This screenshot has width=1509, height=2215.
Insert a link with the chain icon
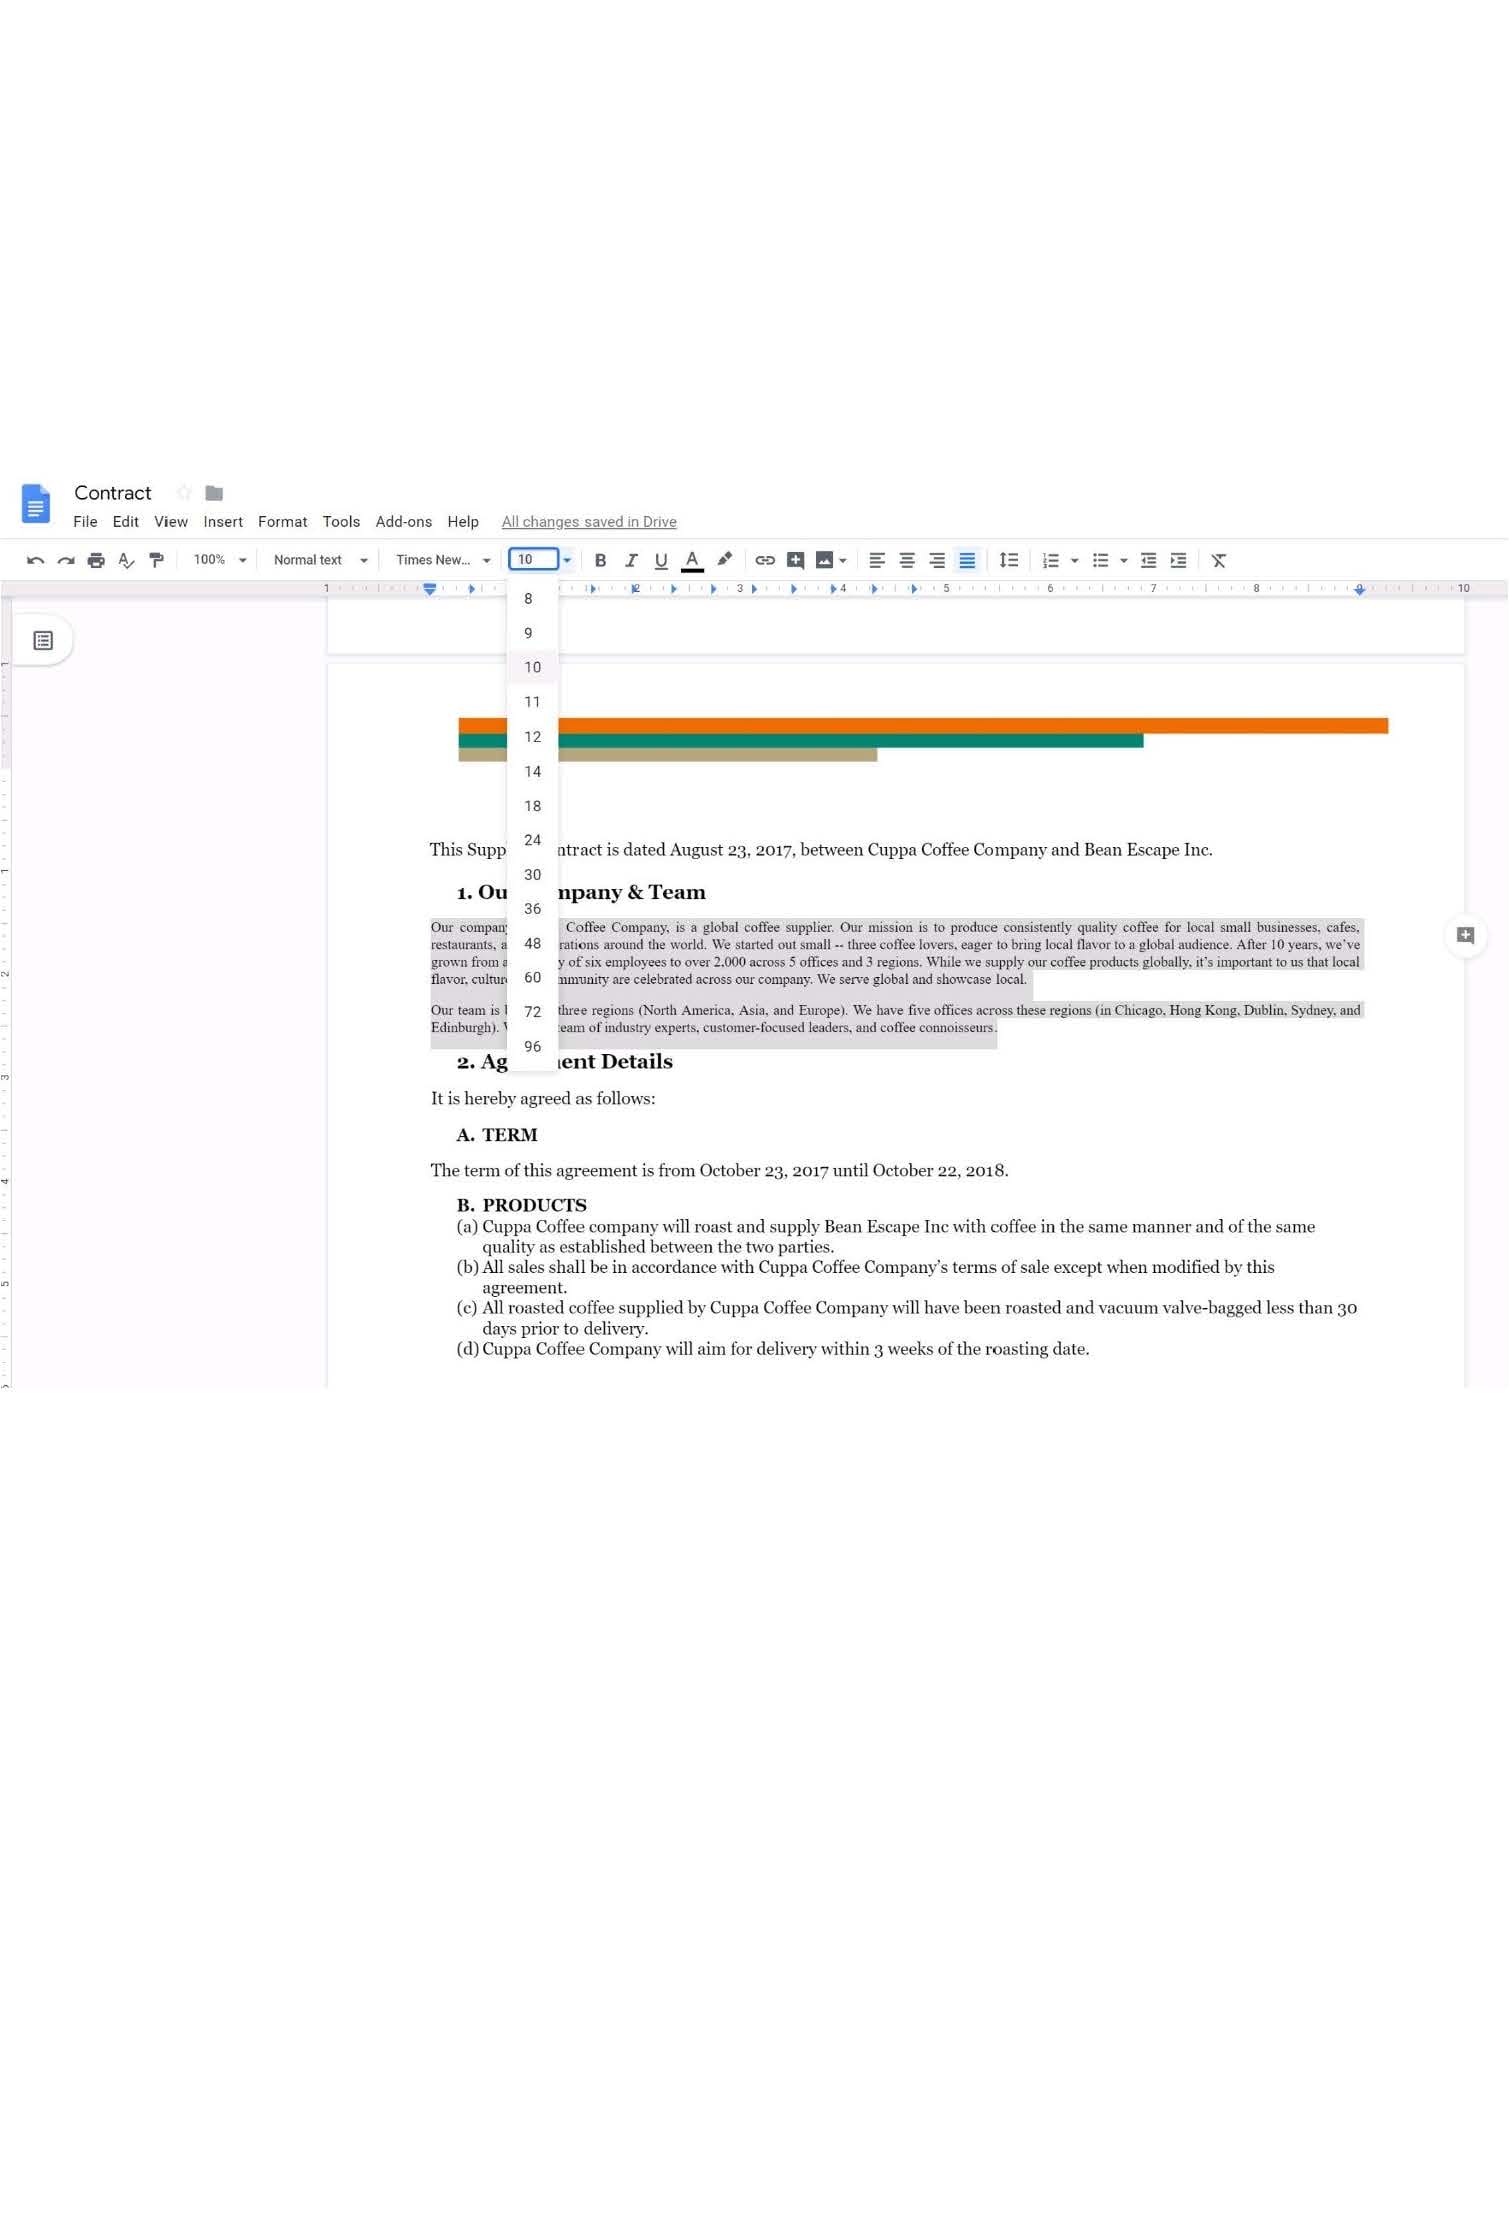(765, 560)
